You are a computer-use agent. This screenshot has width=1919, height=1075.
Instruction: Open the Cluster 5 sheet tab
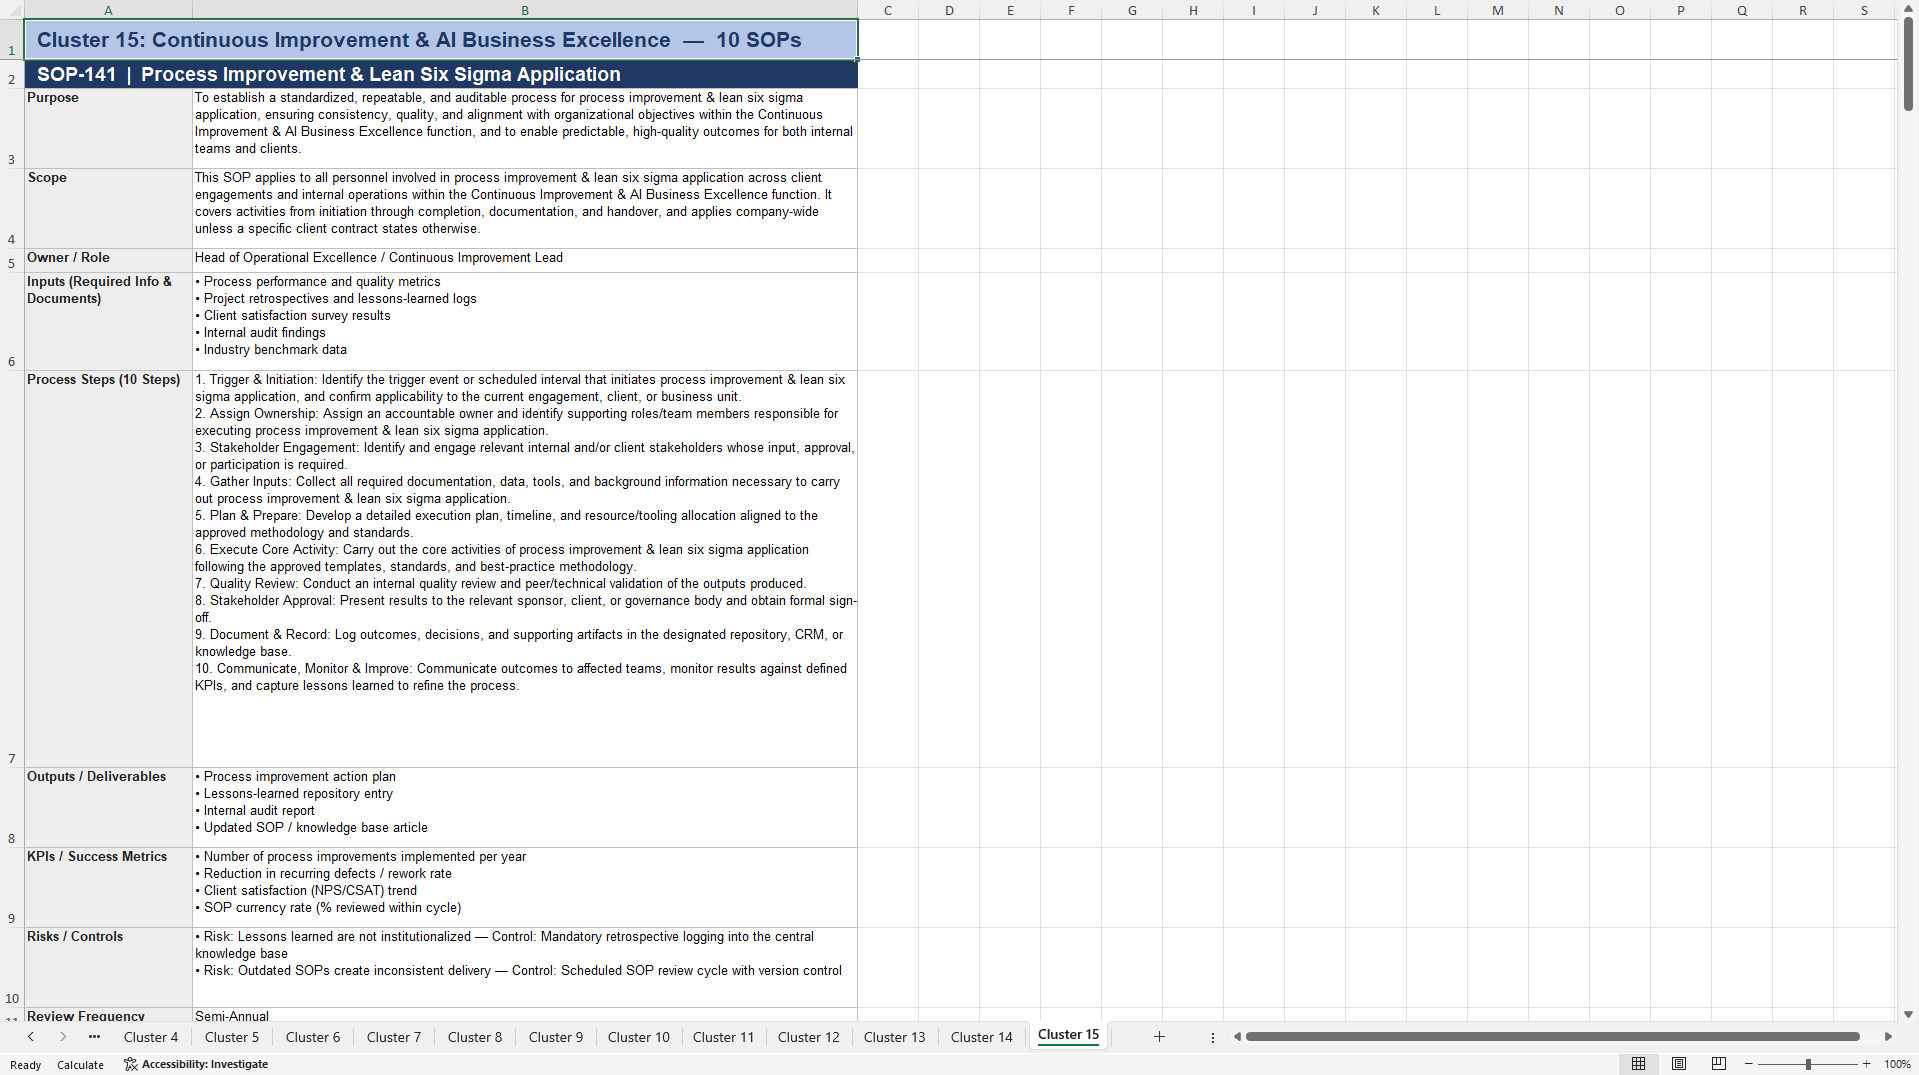[x=232, y=1037]
